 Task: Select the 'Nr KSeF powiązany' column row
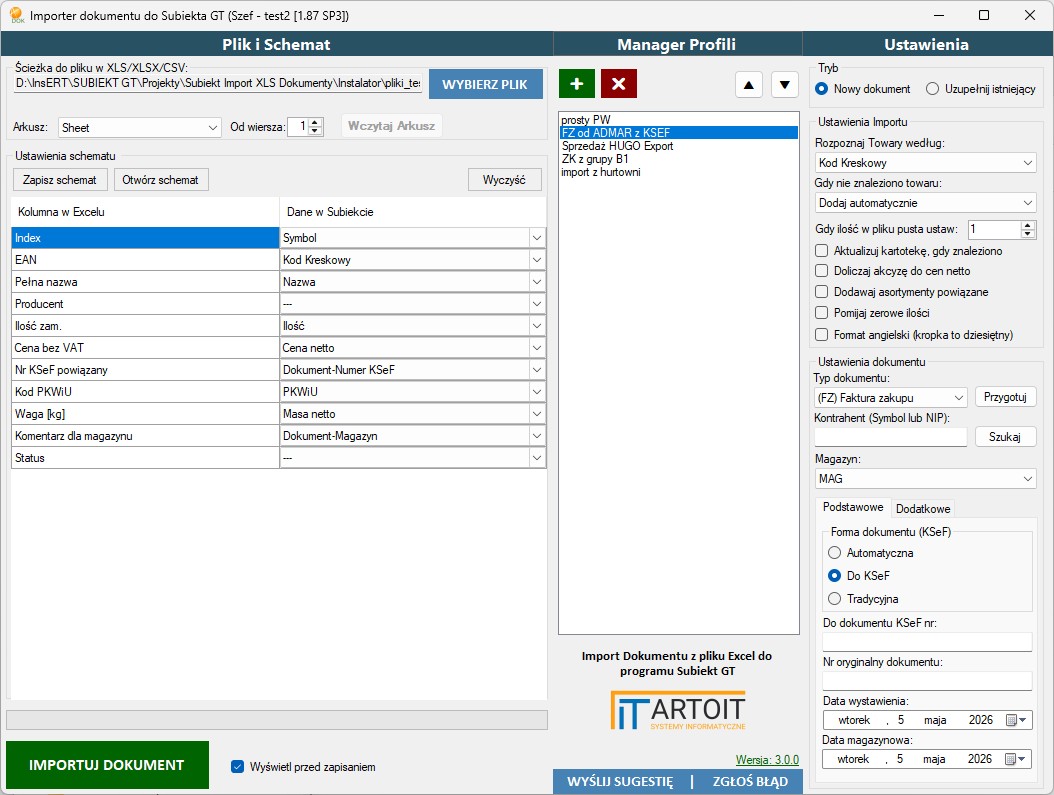pyautogui.click(x=145, y=370)
